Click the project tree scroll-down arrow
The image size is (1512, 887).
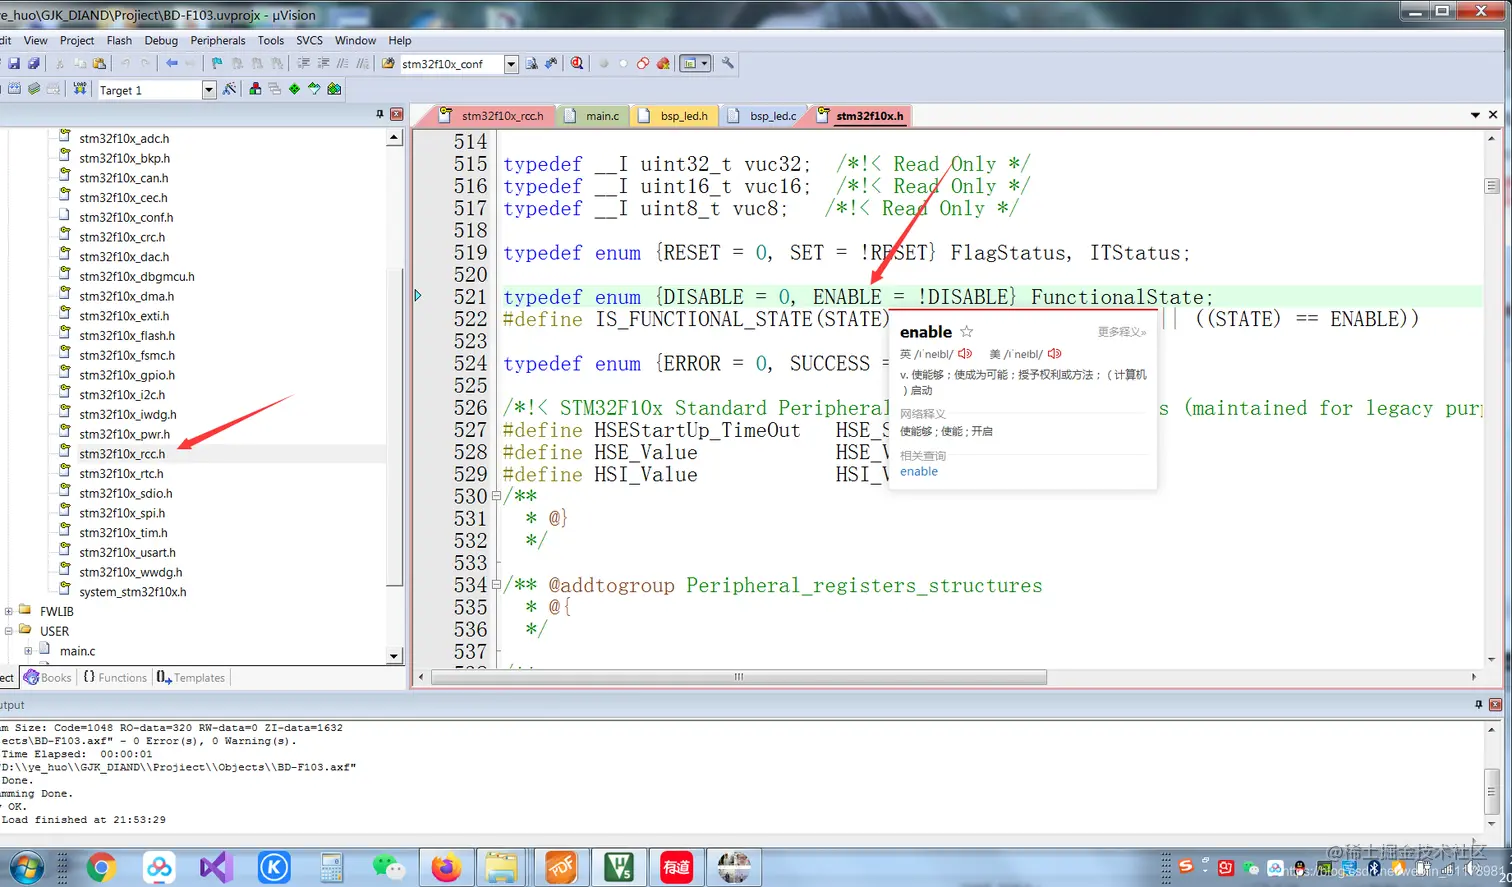(394, 656)
